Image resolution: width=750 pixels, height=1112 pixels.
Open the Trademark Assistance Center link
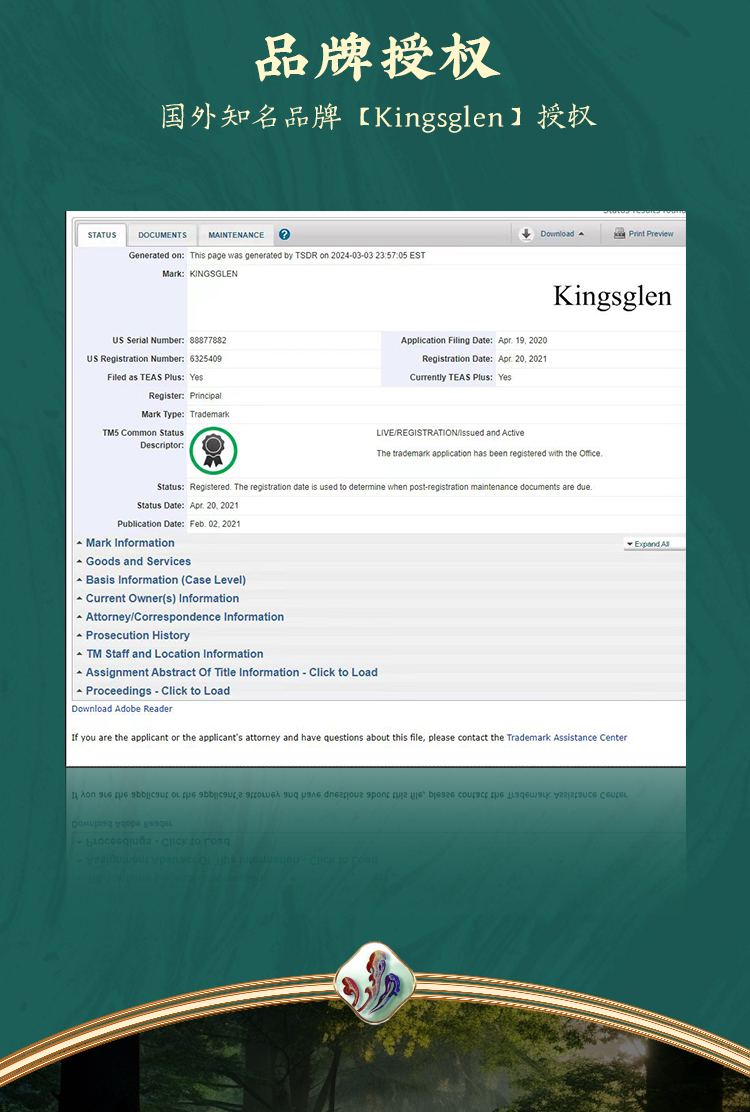[566, 738]
